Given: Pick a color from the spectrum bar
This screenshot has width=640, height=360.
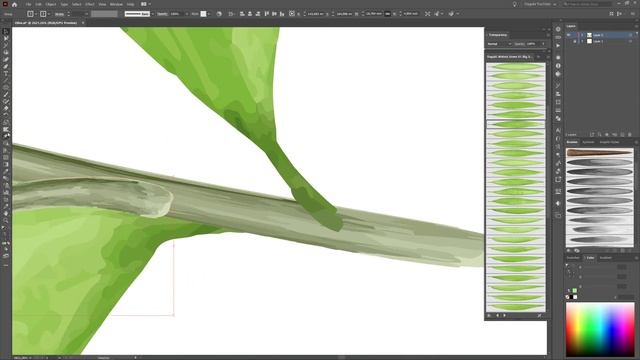Looking at the screenshot, I should tap(600, 330).
